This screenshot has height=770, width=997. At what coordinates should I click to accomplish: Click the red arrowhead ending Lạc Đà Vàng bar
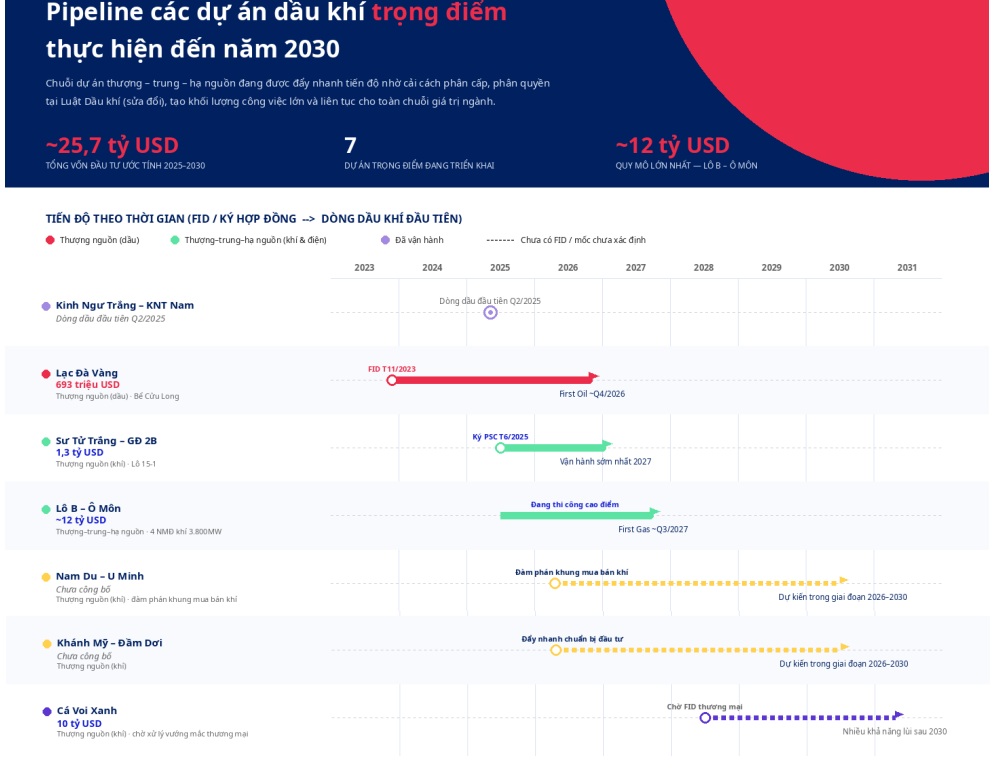[593, 377]
